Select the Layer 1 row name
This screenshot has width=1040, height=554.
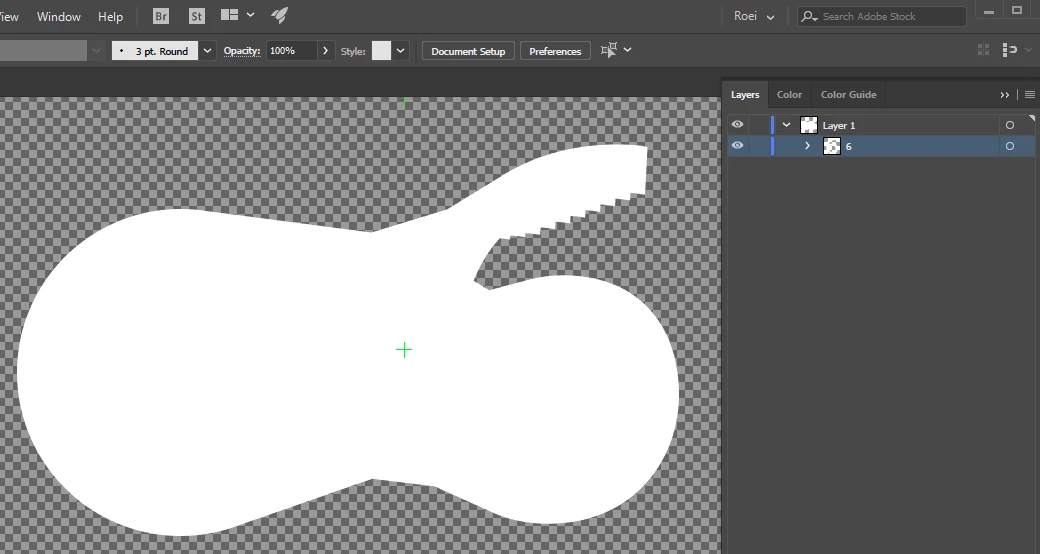tap(839, 125)
